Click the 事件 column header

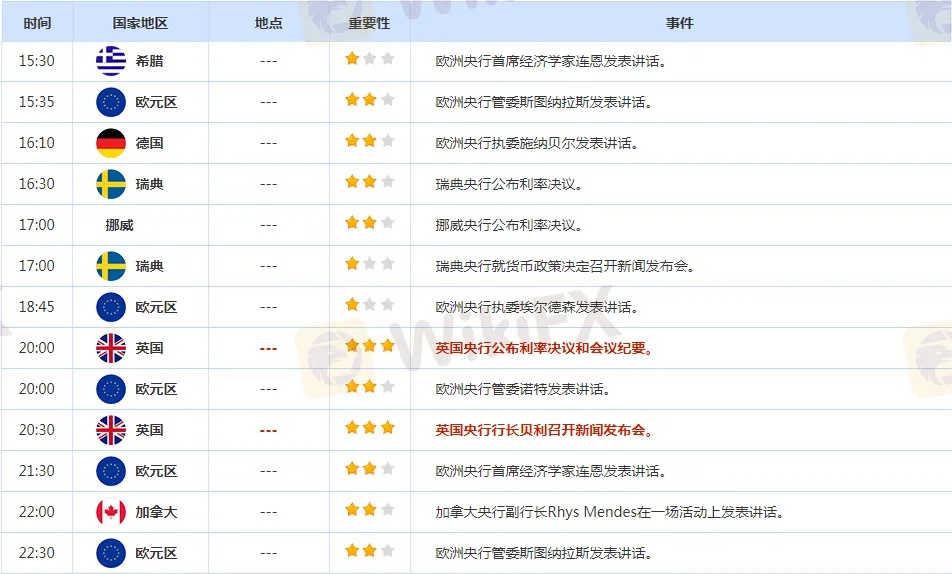[679, 23]
